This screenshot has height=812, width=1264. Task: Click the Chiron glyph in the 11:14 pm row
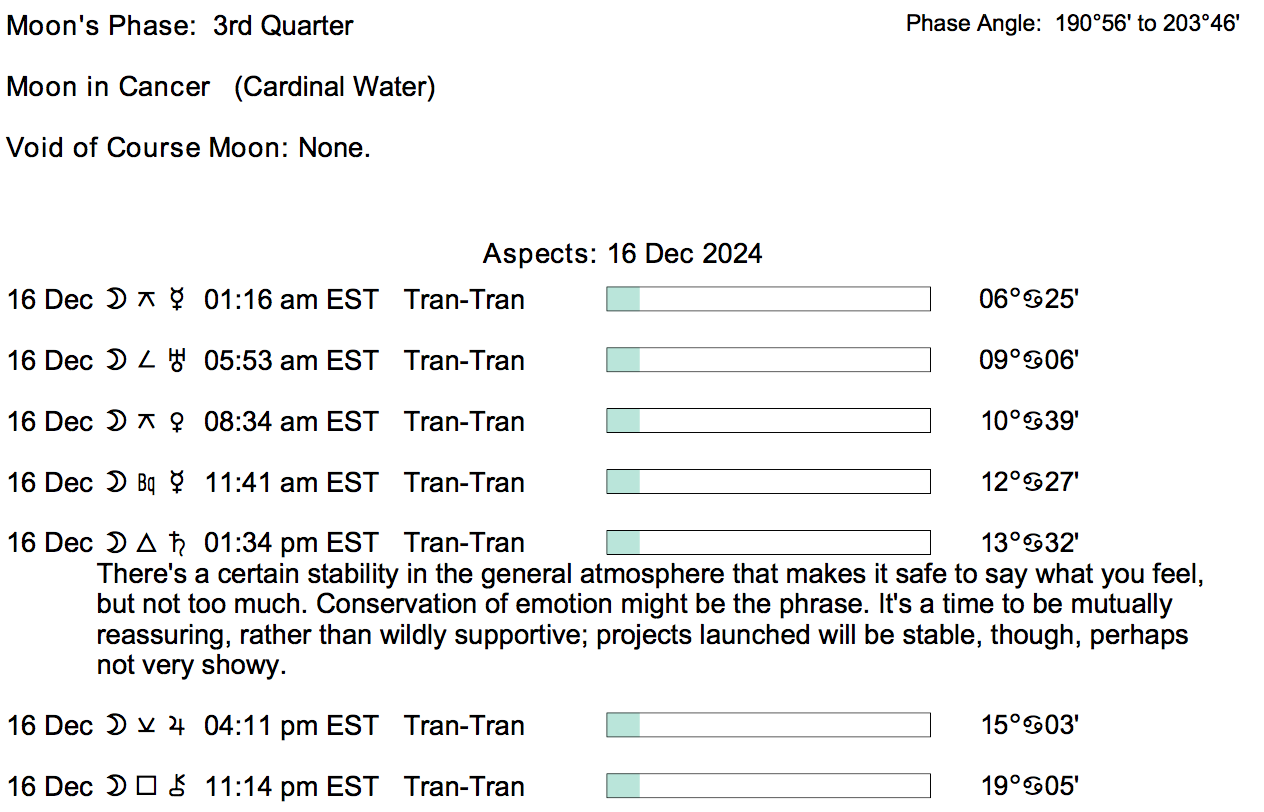(179, 787)
